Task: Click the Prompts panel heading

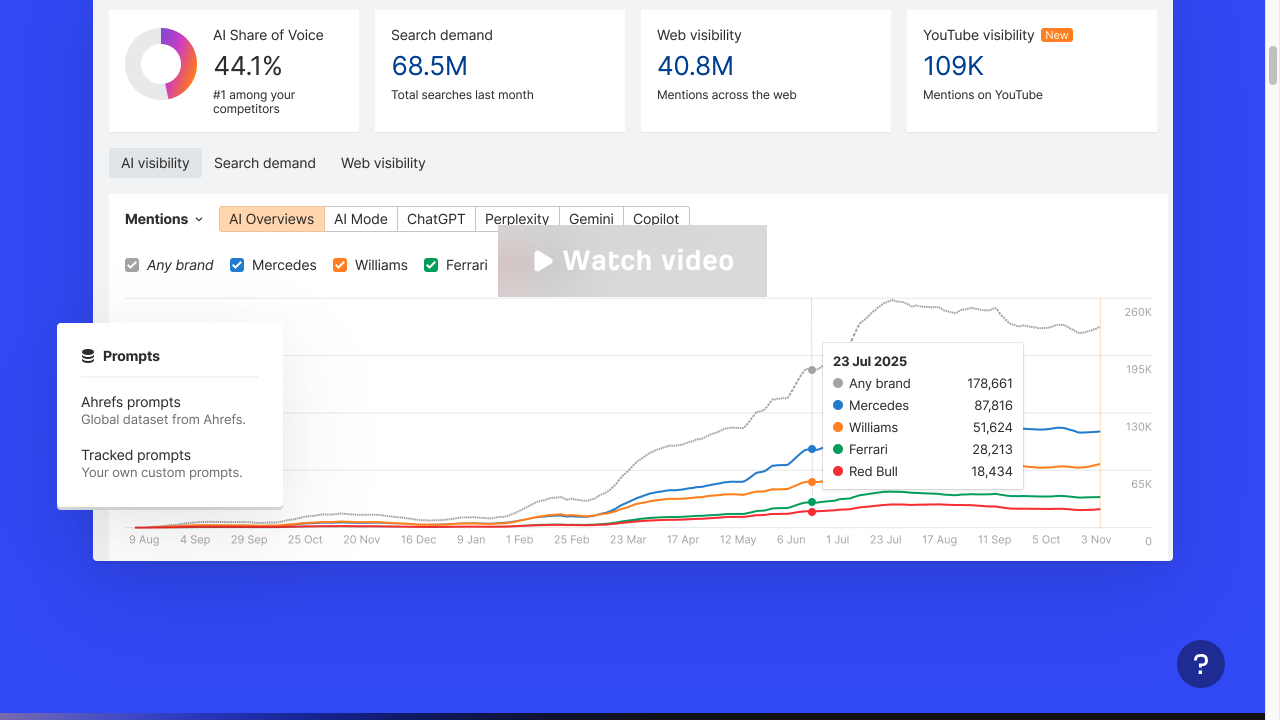Action: [131, 356]
